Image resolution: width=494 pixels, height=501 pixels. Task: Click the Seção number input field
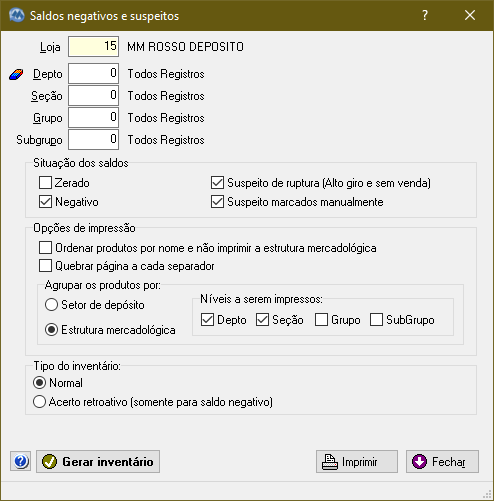coord(93,96)
